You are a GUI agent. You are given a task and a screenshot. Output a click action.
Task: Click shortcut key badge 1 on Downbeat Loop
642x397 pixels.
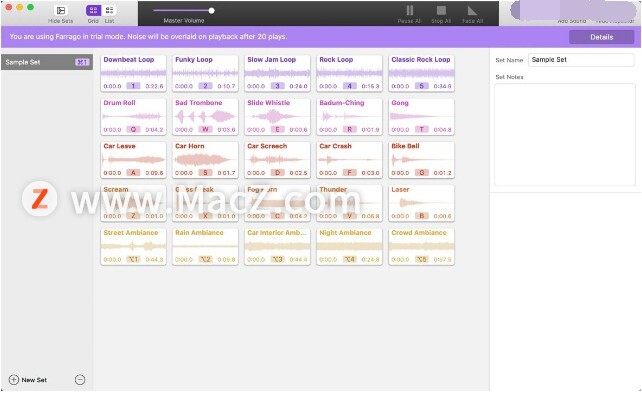133,86
